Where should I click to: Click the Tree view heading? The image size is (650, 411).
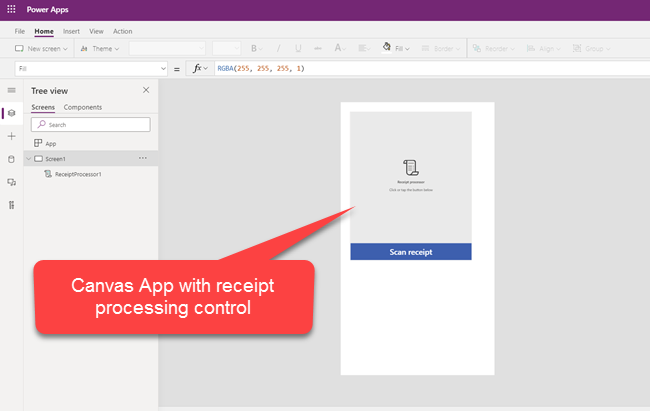(x=49, y=91)
